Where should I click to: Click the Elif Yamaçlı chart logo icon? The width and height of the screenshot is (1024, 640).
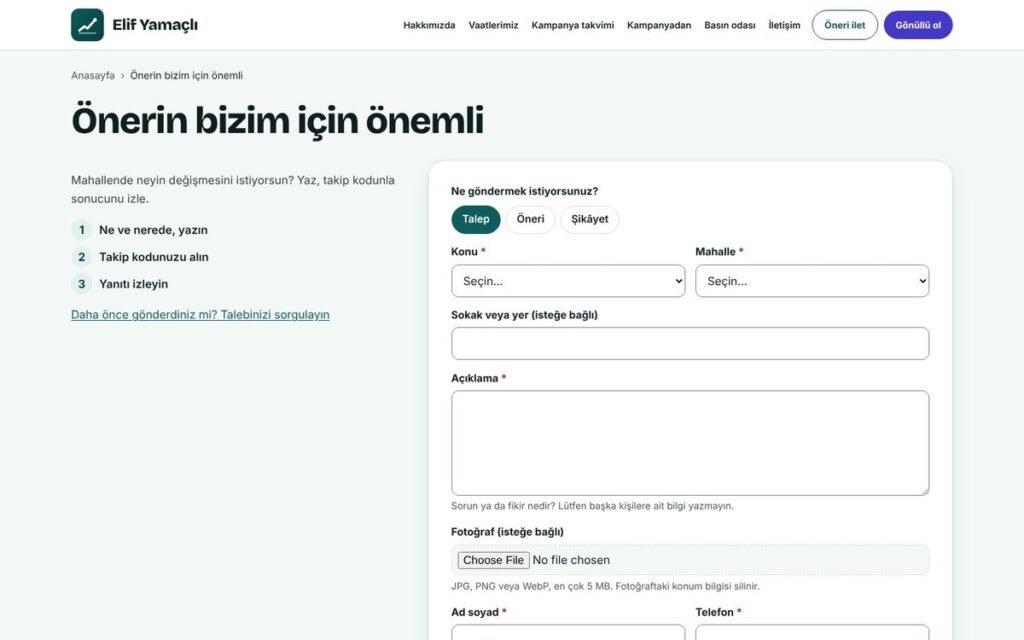(x=87, y=25)
